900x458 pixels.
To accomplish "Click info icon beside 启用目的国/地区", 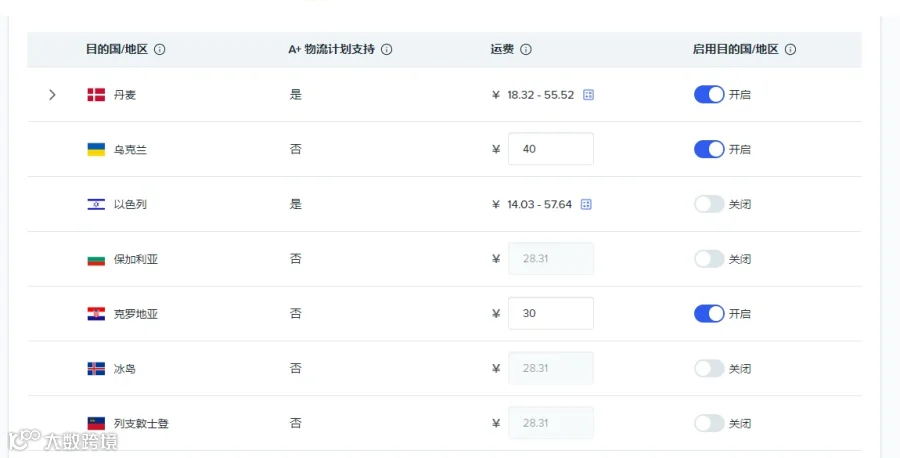I will (790, 49).
